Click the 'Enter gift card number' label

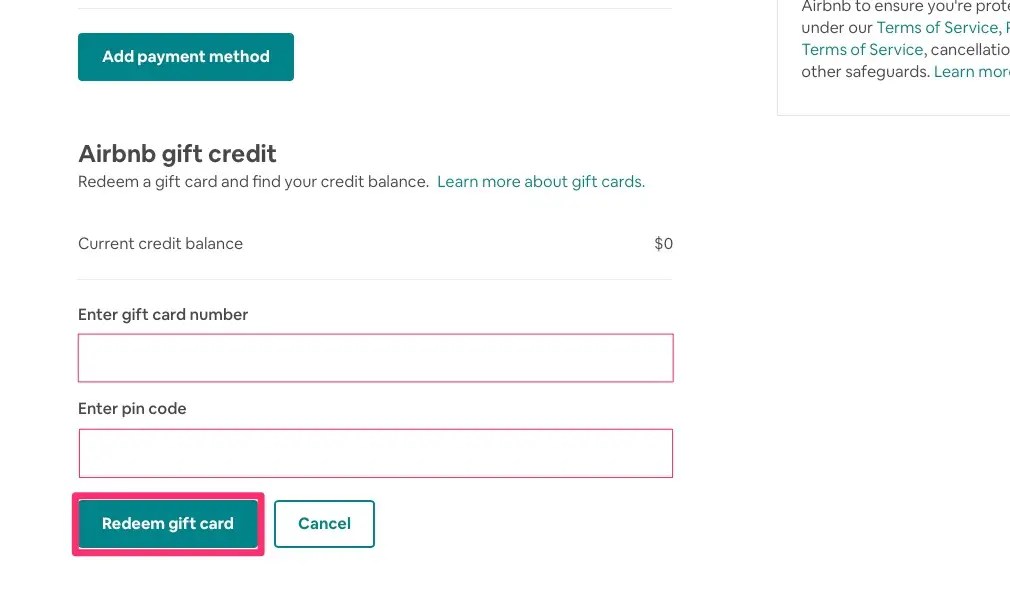click(163, 315)
